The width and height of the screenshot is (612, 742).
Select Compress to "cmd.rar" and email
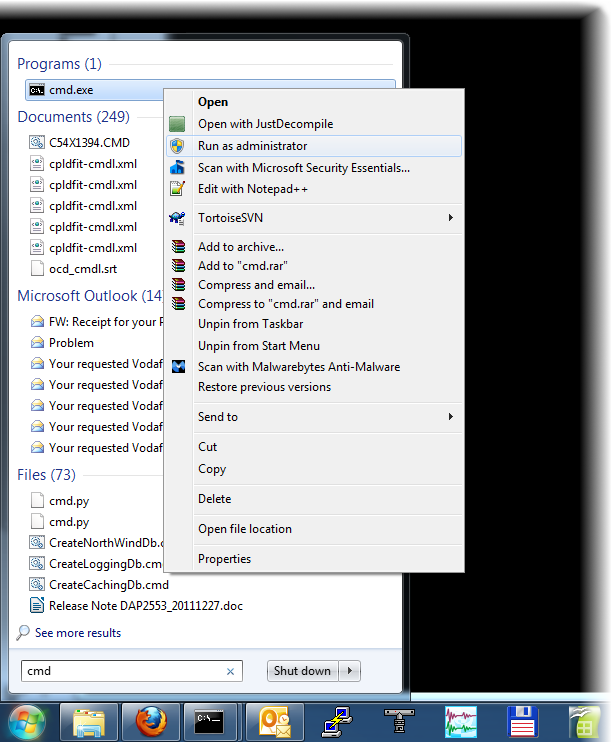(x=314, y=304)
